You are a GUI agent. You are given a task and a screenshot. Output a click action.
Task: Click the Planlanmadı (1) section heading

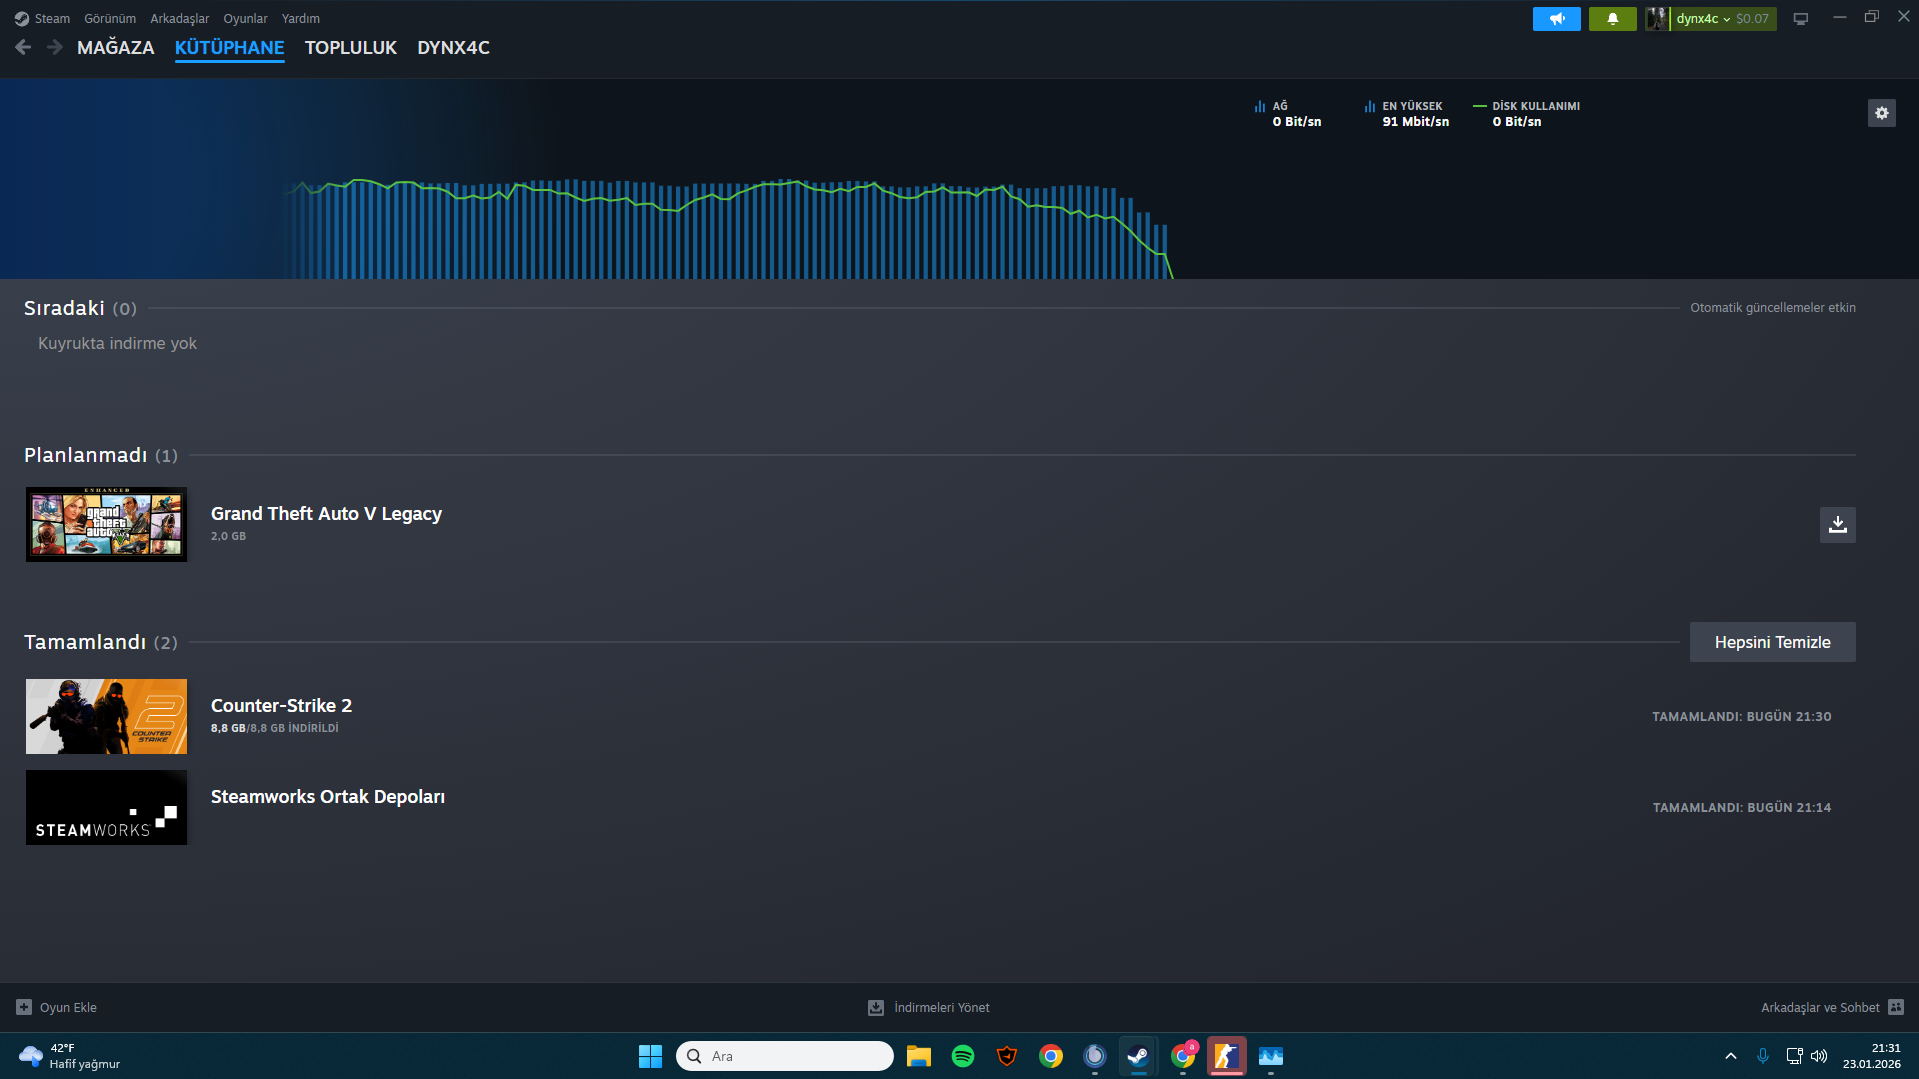[x=101, y=455]
